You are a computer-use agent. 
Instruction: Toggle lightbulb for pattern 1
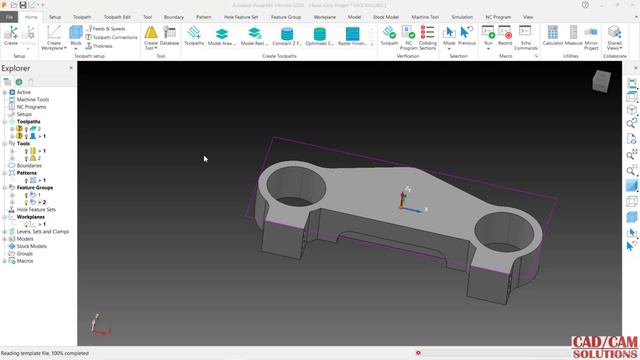[26, 180]
